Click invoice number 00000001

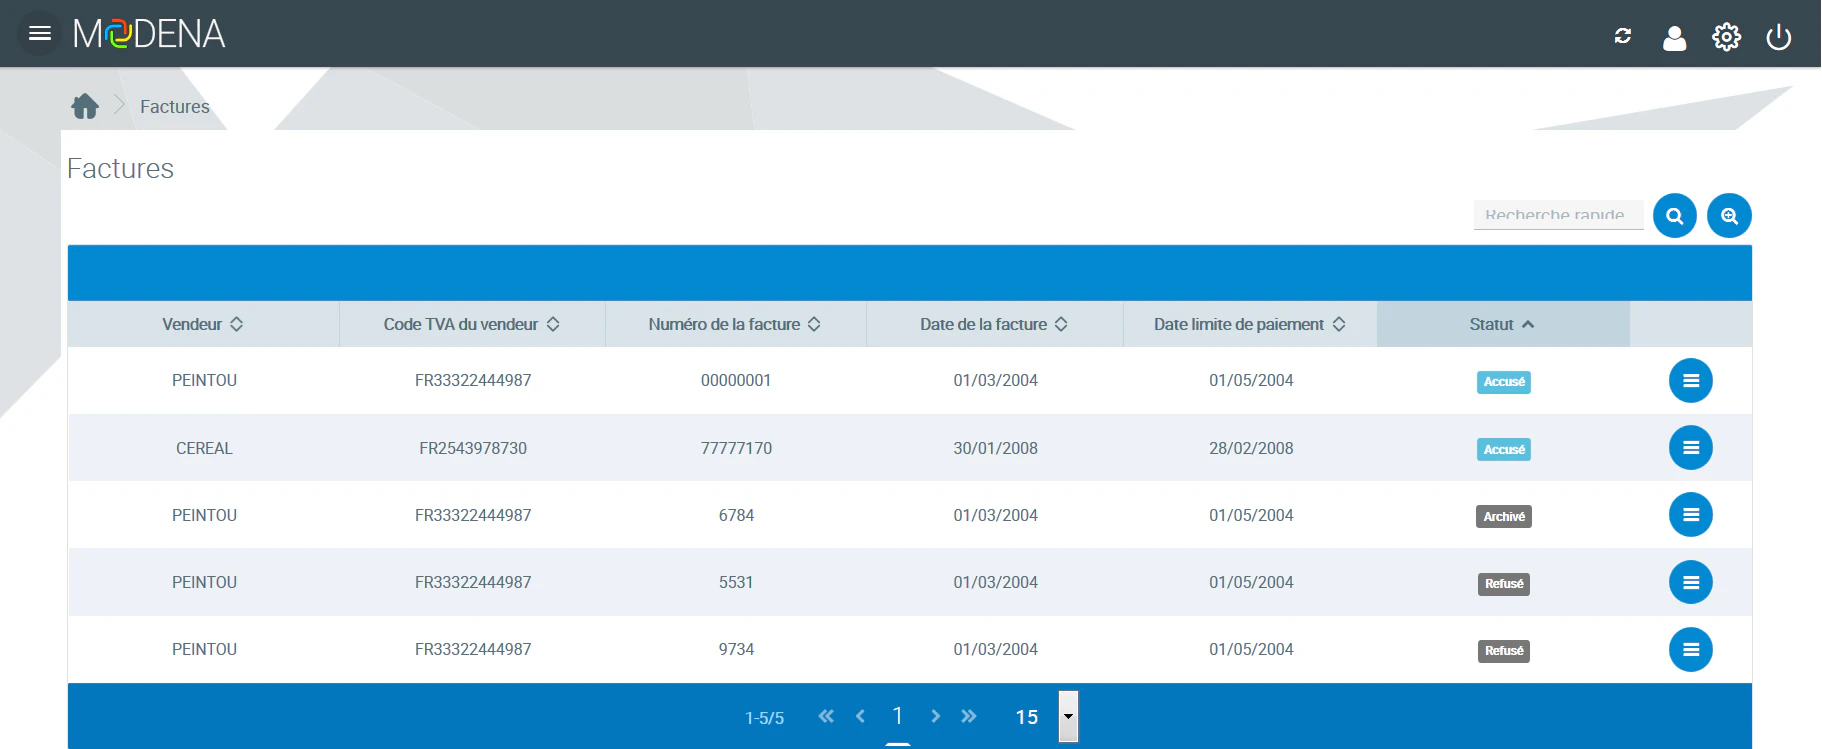736,380
